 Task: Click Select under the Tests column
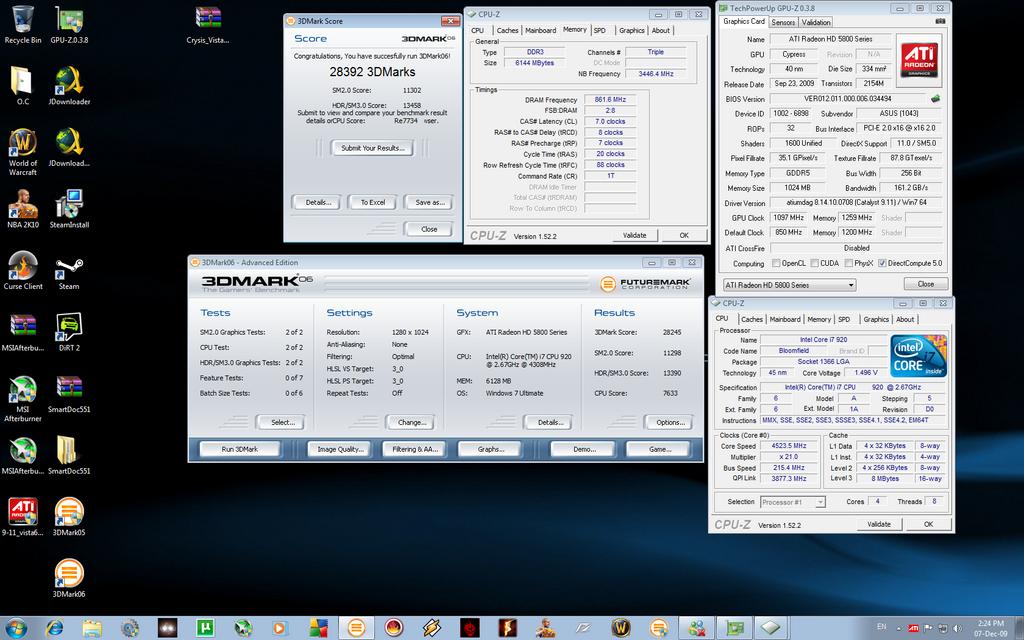(283, 423)
